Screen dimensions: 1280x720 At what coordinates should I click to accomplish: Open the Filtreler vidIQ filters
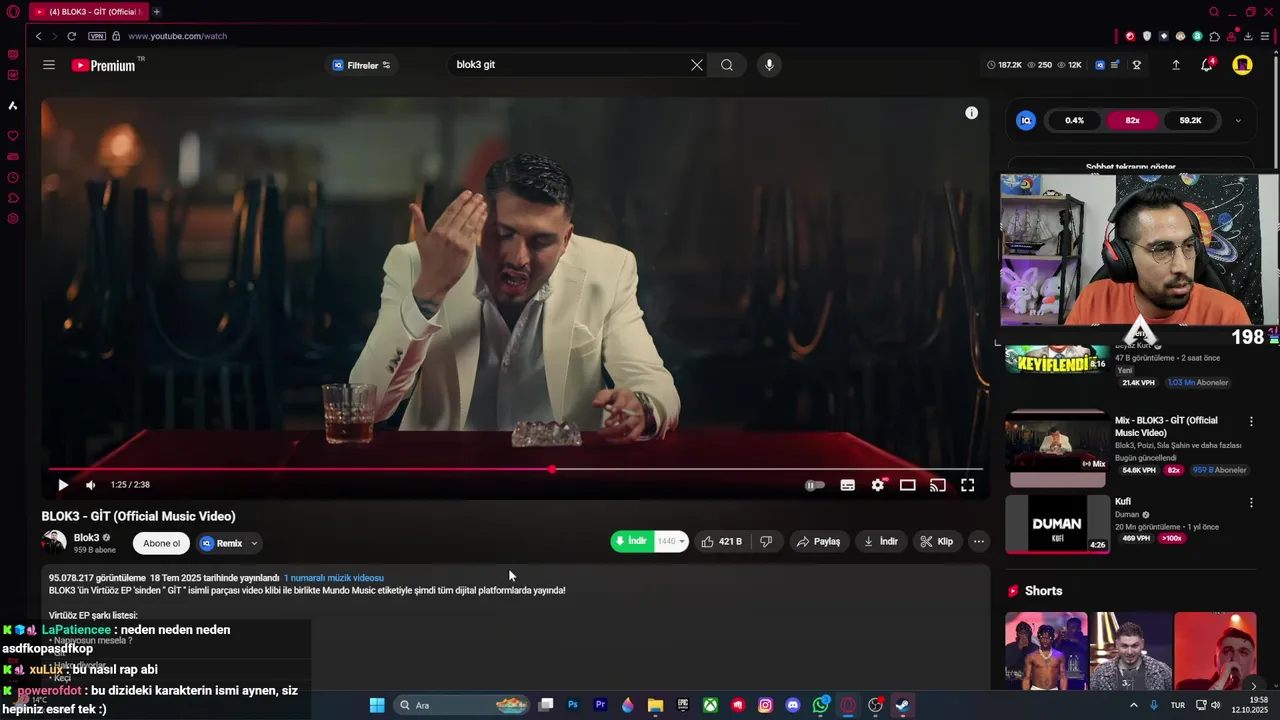point(361,65)
